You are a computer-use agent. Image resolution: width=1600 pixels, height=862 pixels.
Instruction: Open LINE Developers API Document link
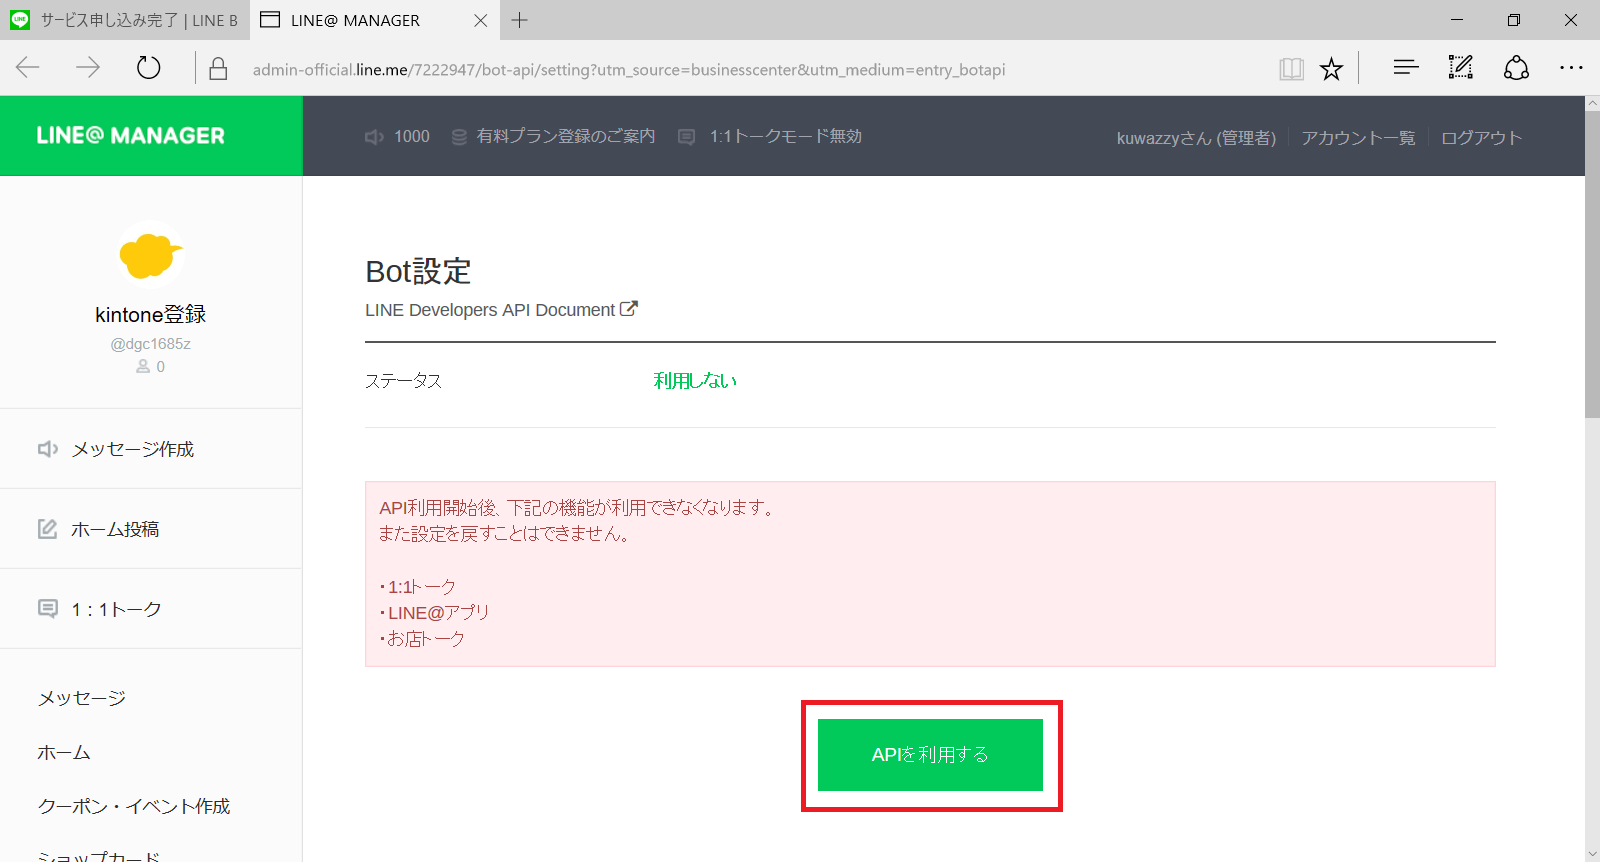501,310
